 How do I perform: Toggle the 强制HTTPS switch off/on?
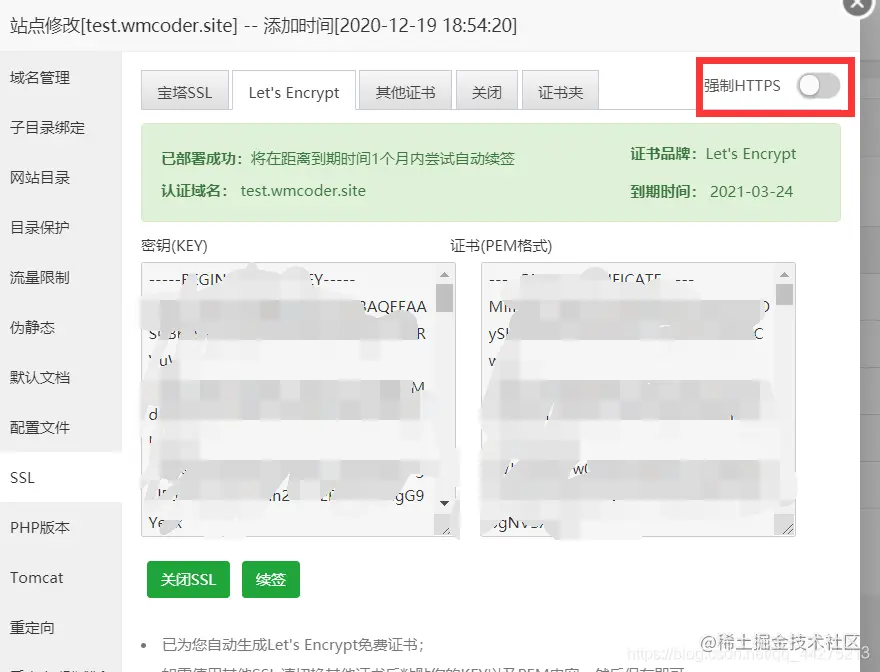tap(818, 87)
